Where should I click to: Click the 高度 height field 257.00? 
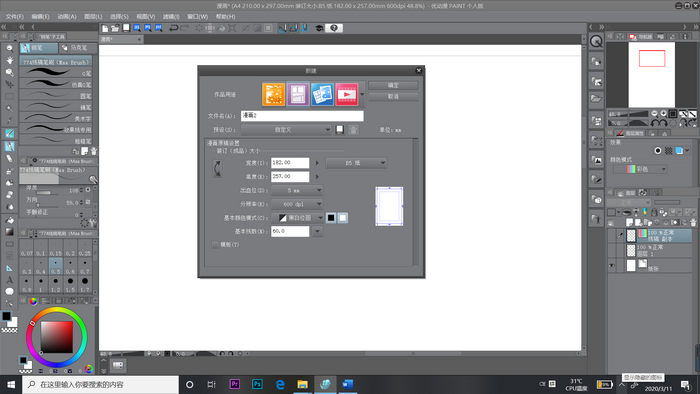[290, 177]
